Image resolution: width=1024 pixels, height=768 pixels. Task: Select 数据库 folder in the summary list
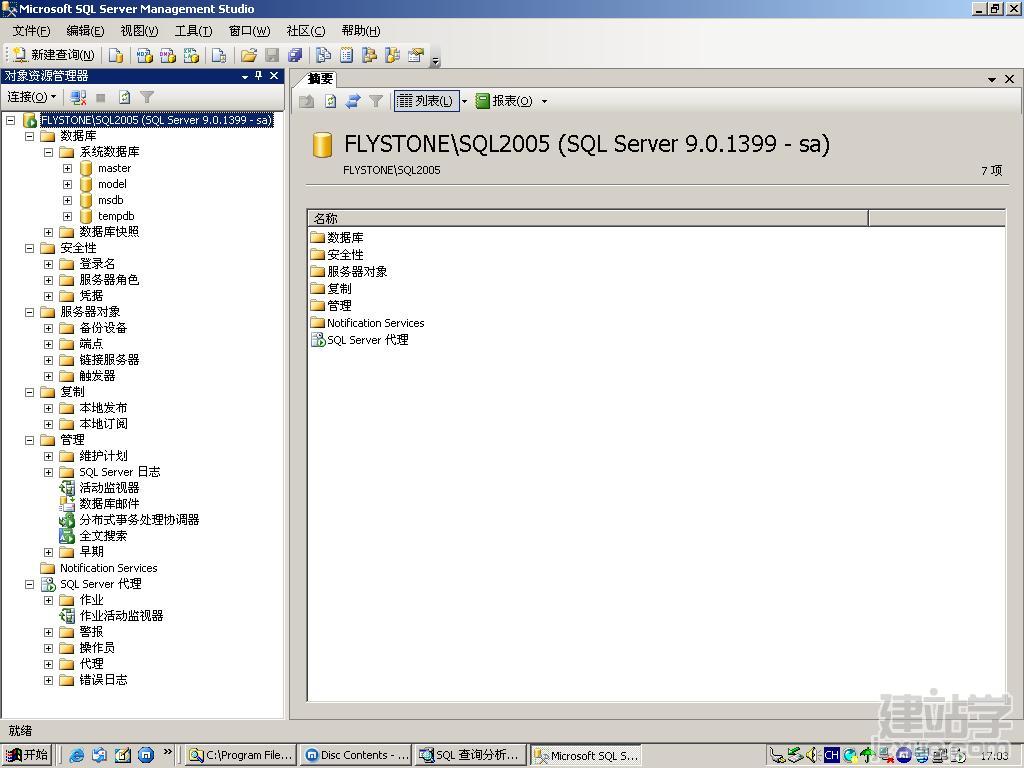tap(345, 238)
